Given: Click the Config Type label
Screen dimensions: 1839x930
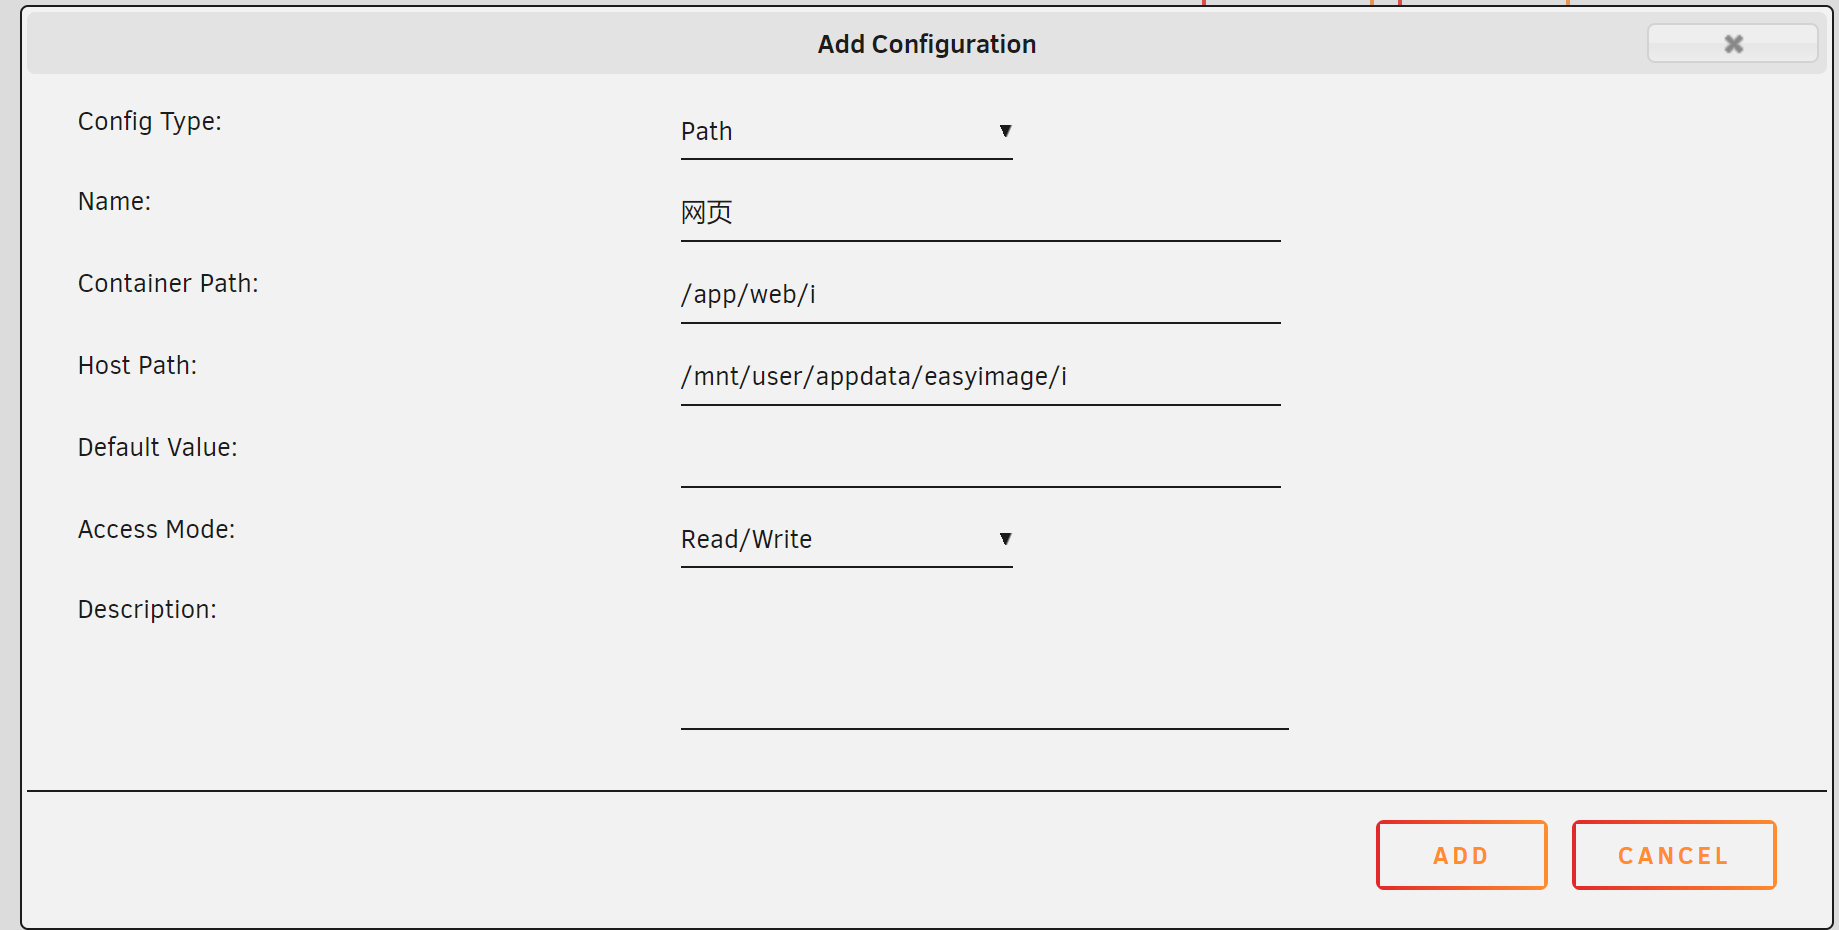Looking at the screenshot, I should [150, 122].
